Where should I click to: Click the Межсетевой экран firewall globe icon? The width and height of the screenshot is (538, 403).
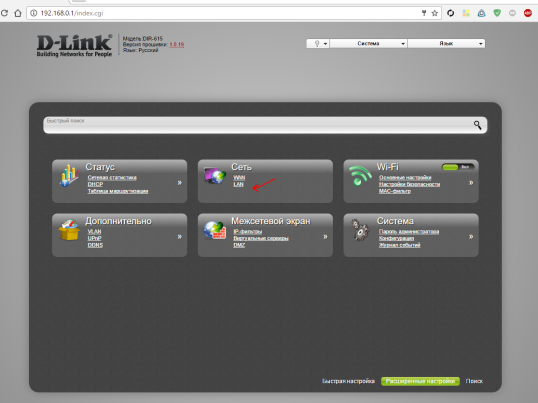click(214, 230)
